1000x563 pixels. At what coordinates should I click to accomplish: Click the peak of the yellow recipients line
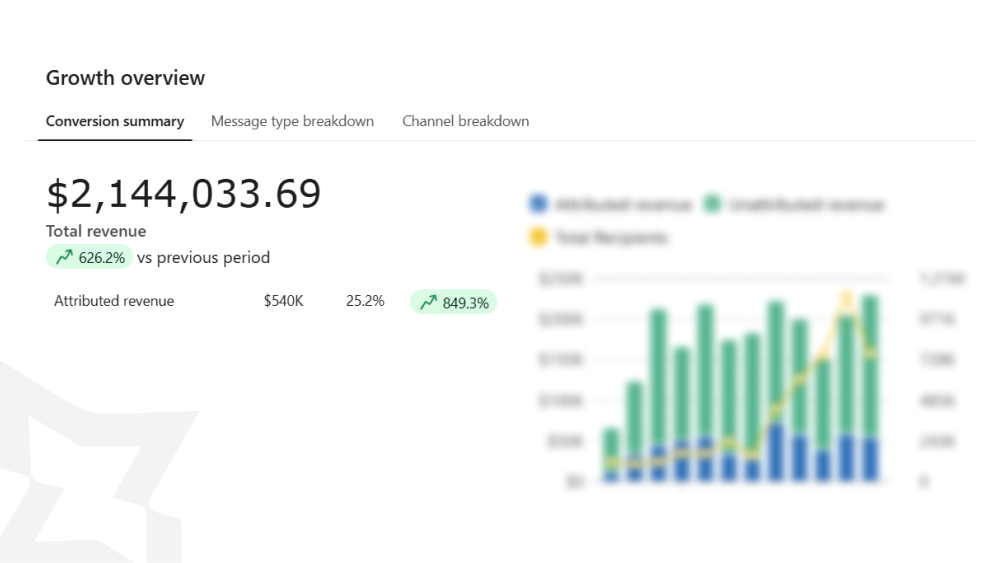846,297
